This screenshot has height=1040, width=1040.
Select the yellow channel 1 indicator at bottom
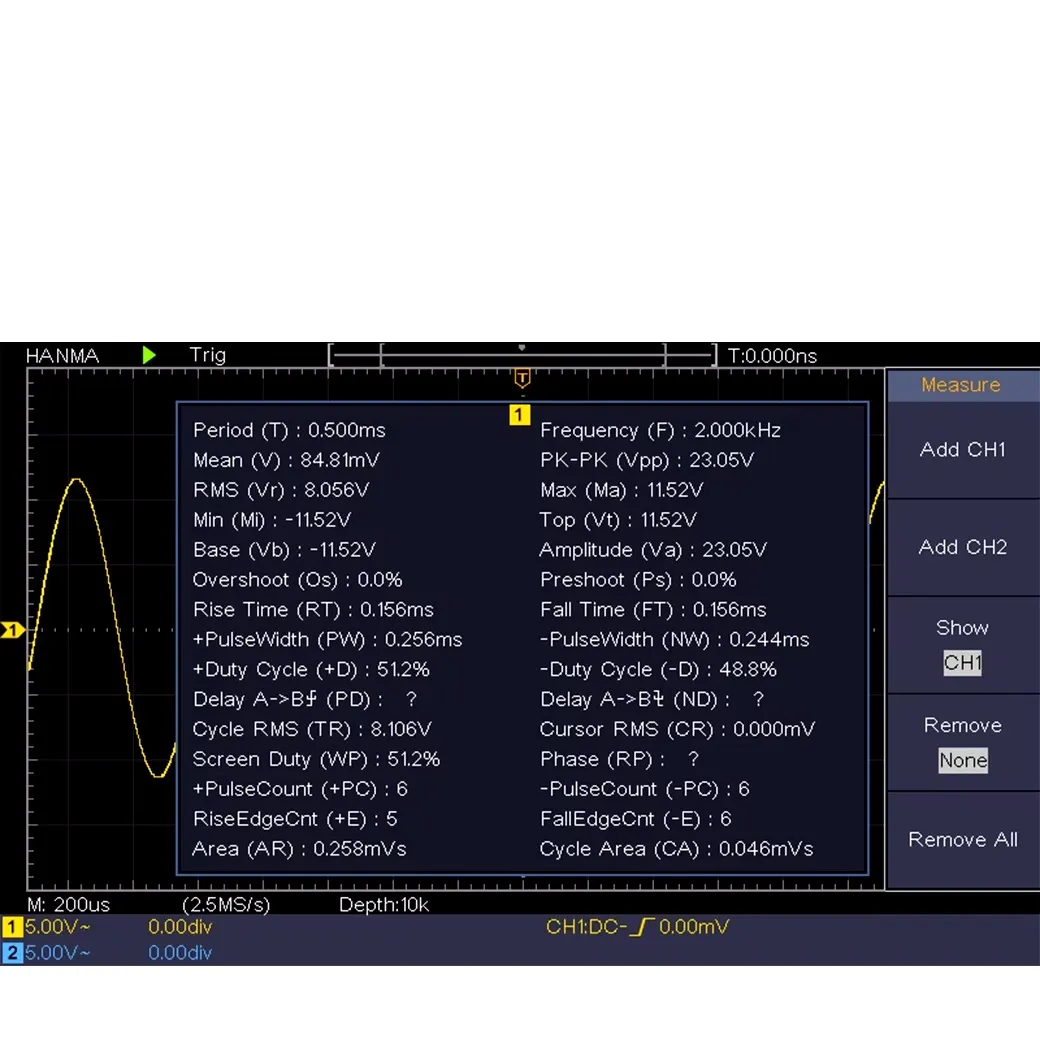(x=12, y=927)
